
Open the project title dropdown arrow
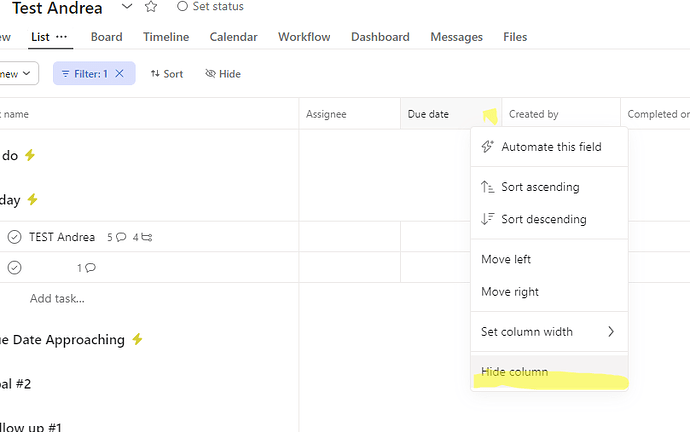127,7
